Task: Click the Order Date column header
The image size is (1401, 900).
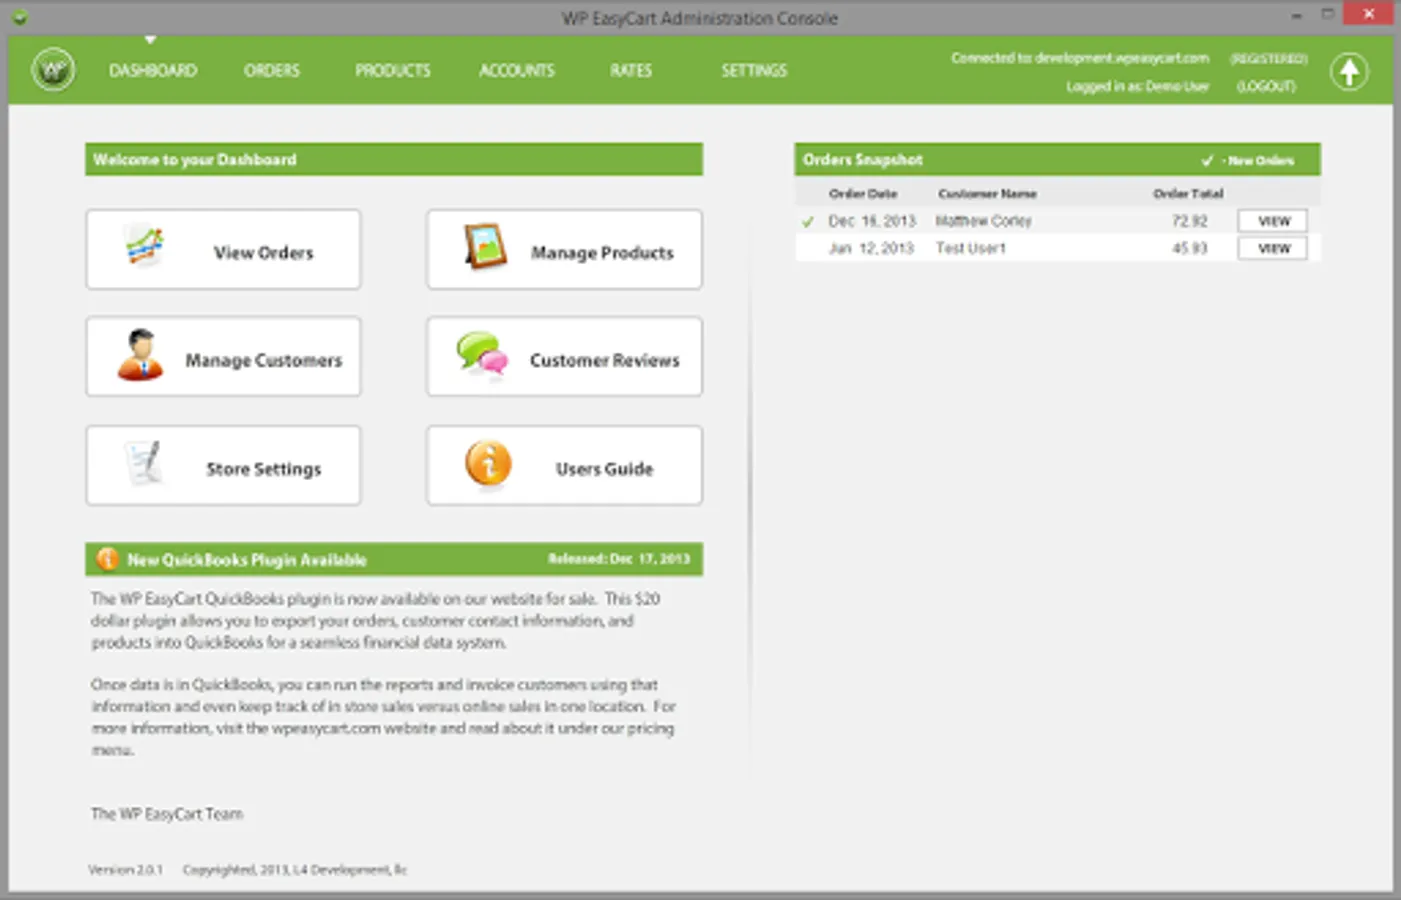Action: (863, 193)
